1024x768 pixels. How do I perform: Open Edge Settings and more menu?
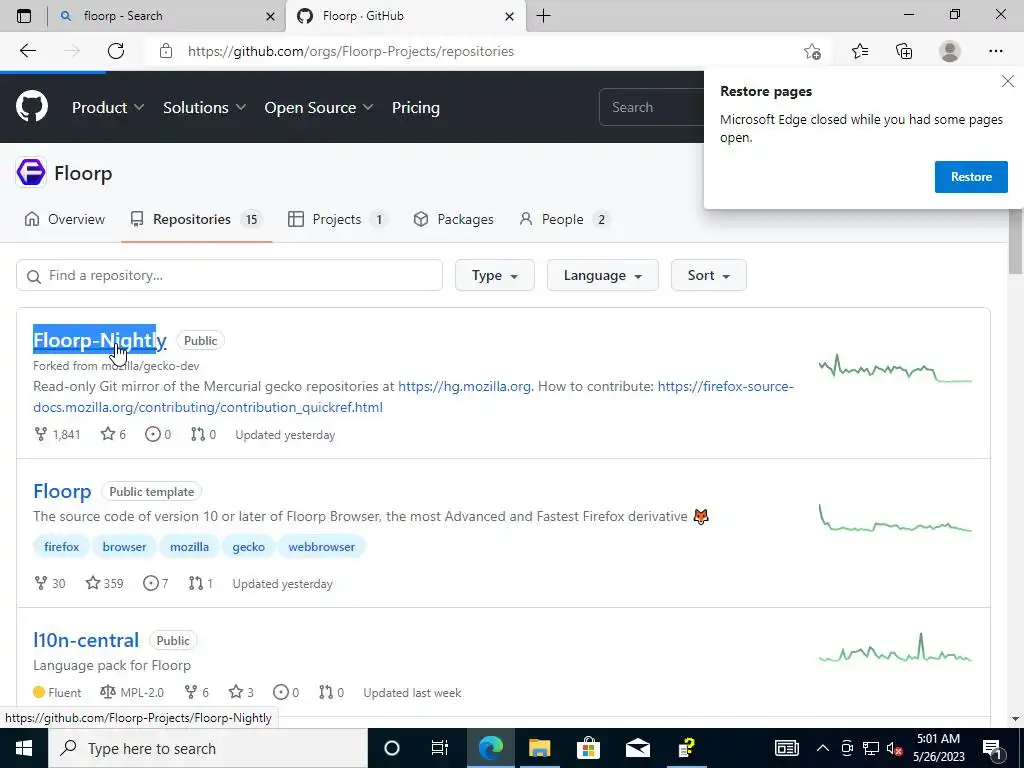[995, 51]
